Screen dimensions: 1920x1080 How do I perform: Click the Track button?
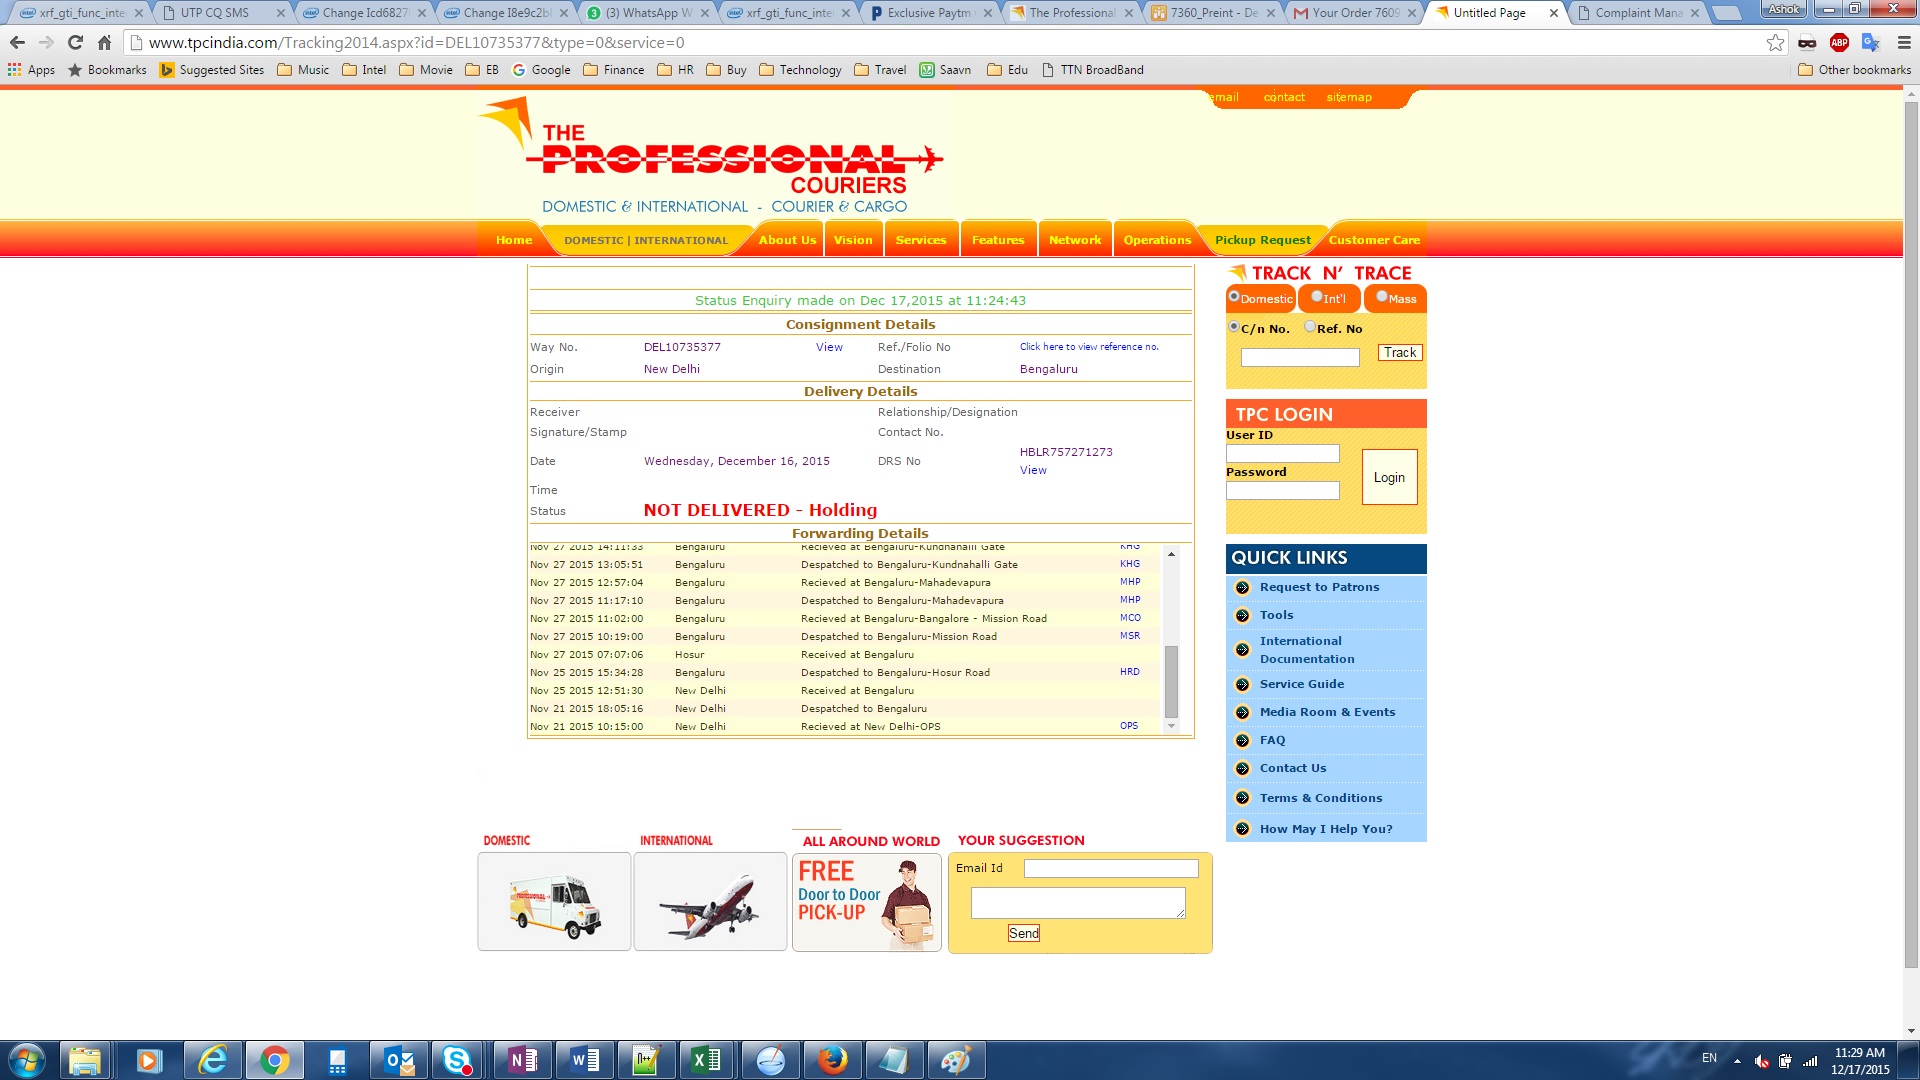[x=1400, y=353]
